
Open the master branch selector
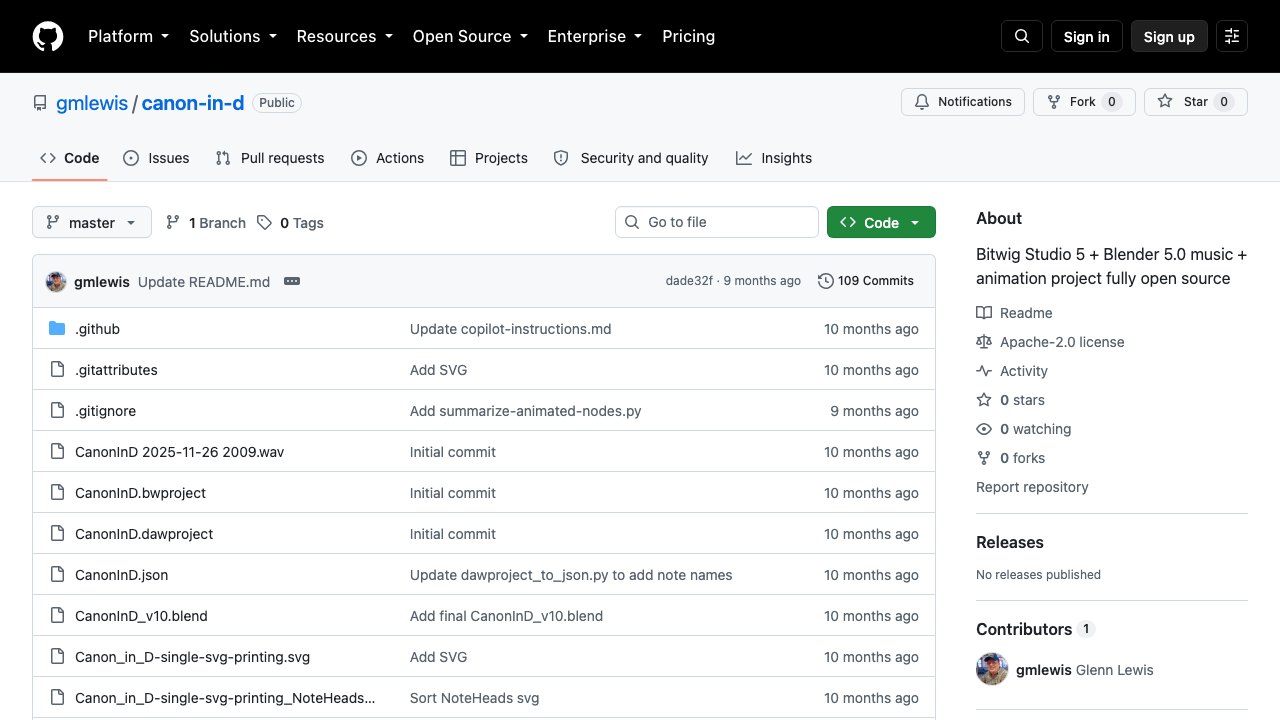pos(92,222)
